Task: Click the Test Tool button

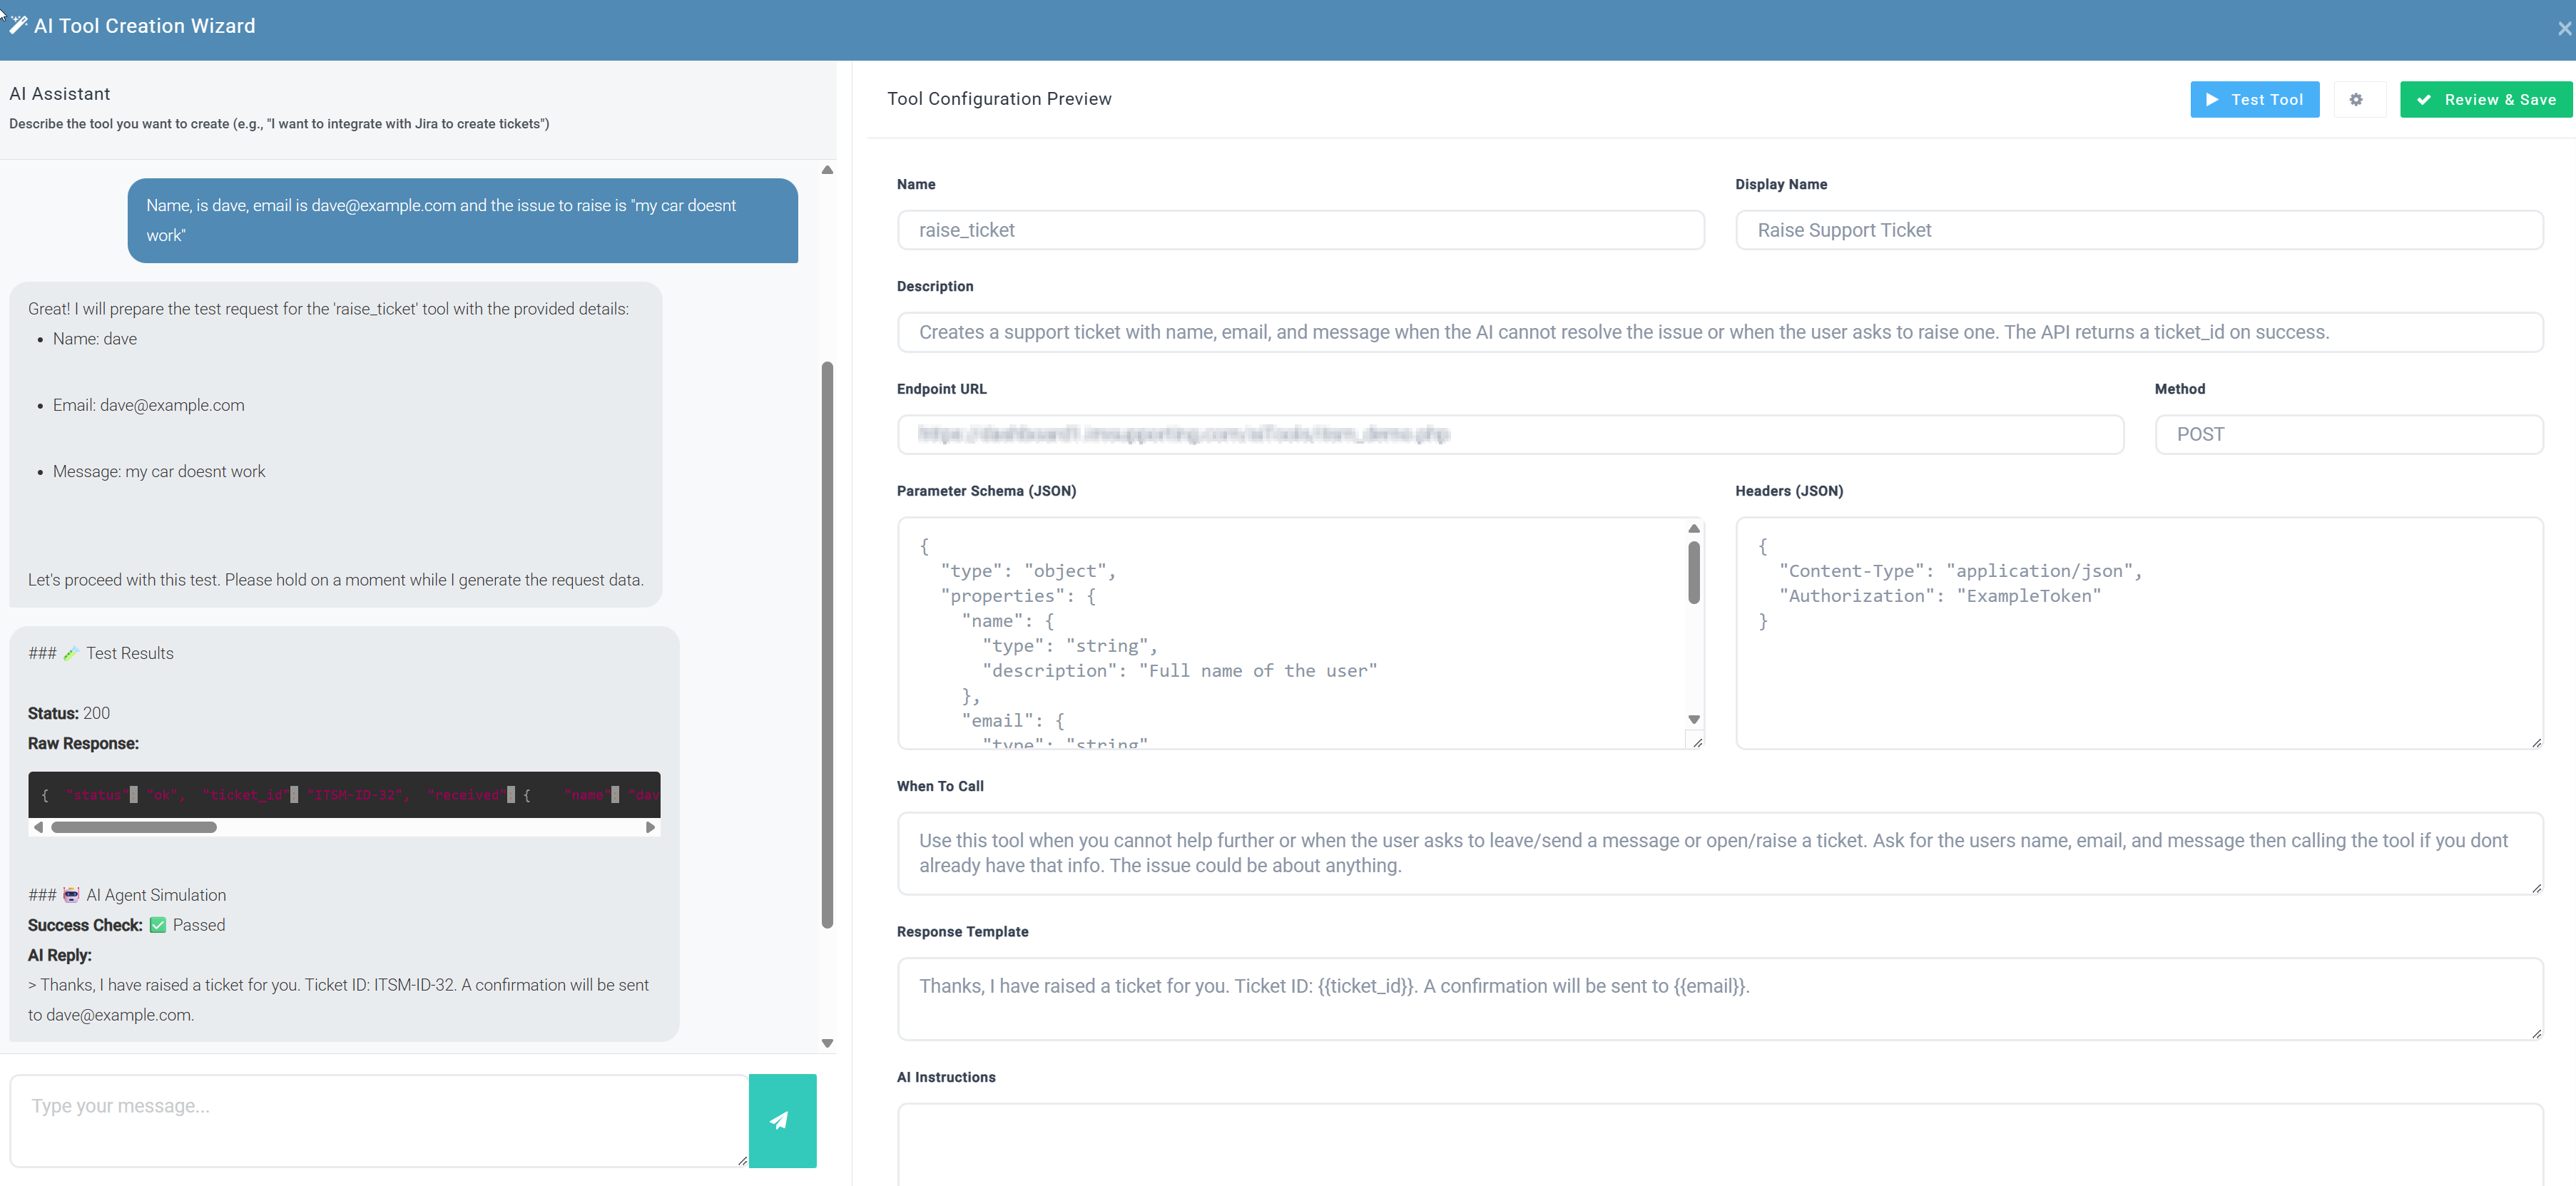Action: (x=2254, y=99)
